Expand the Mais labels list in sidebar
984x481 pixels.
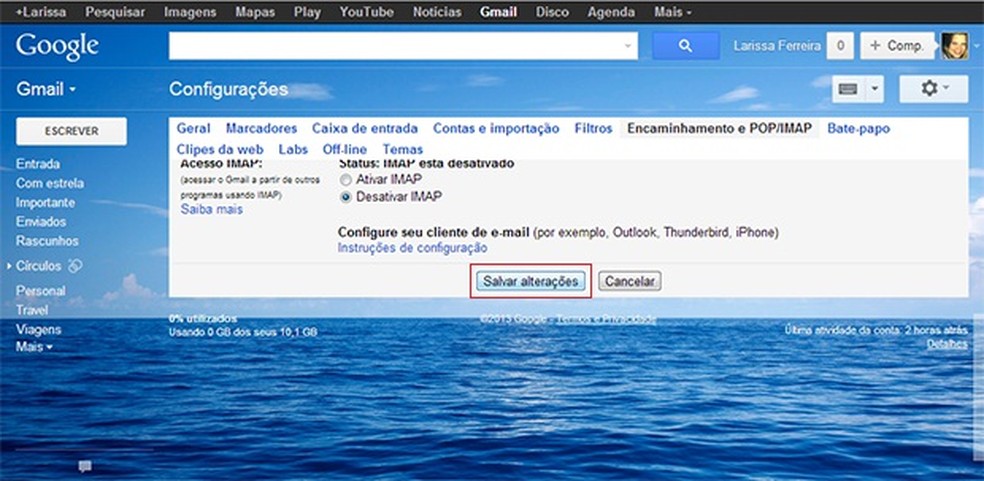(34, 347)
